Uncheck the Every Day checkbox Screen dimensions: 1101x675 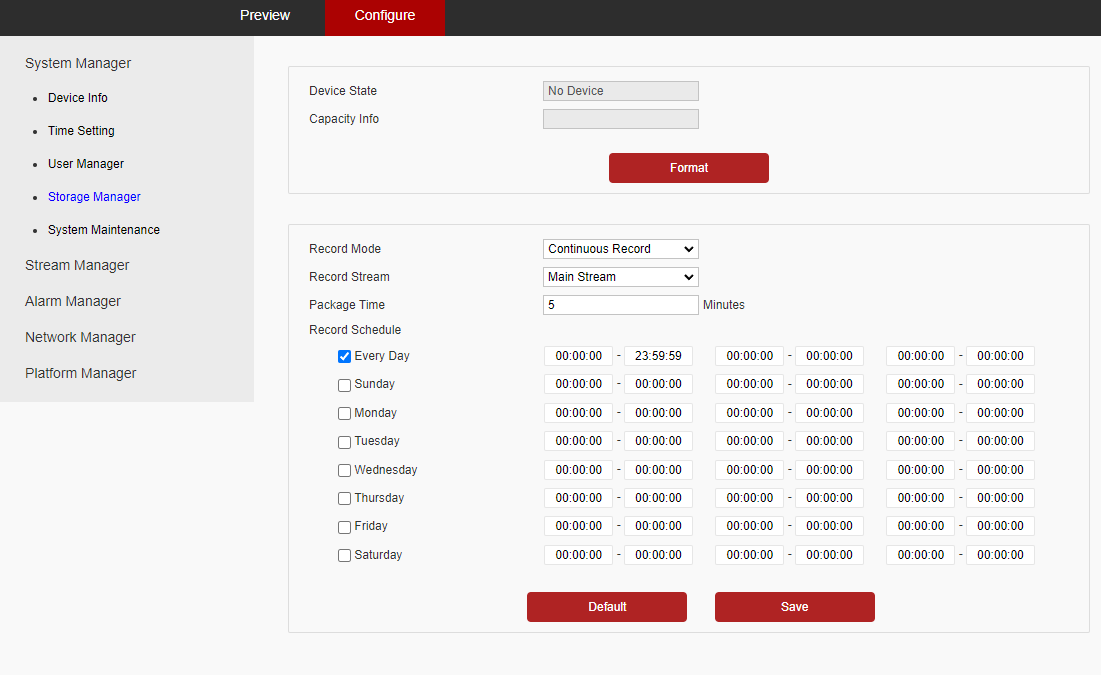pyautogui.click(x=344, y=356)
